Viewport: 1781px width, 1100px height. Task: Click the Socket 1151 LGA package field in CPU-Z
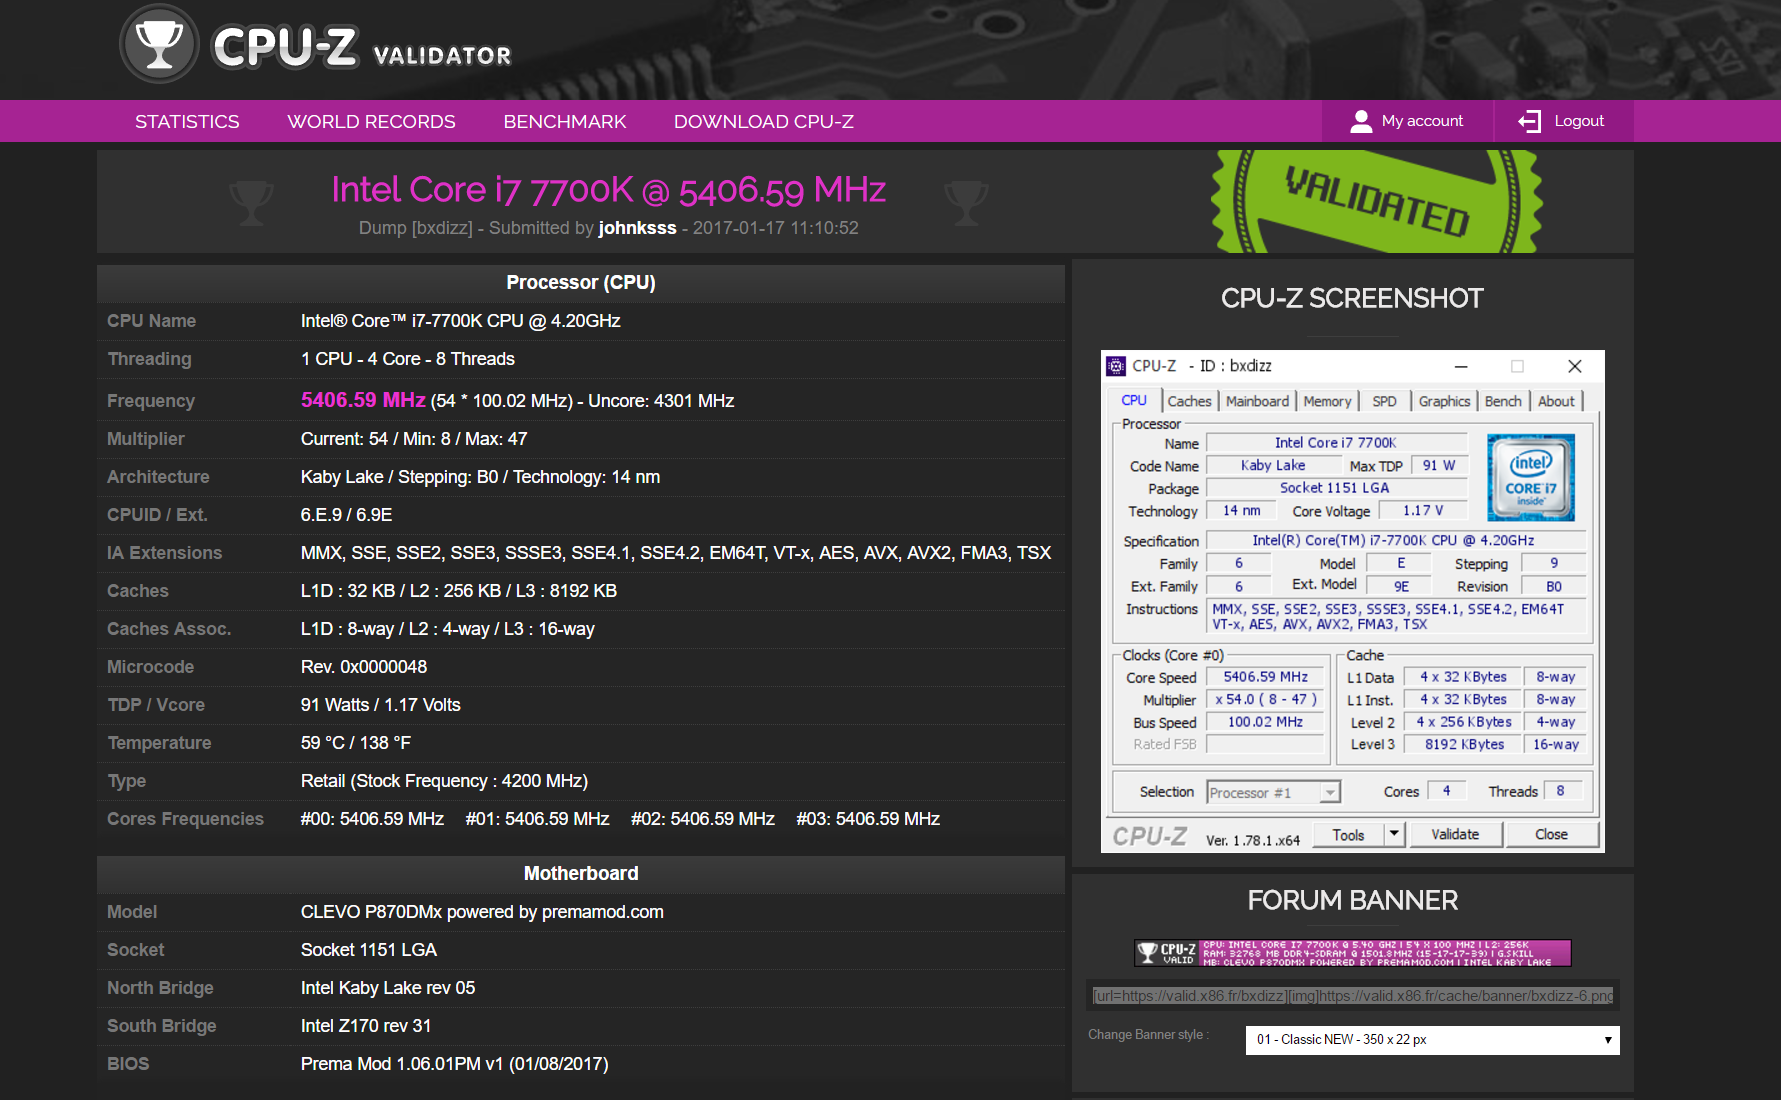(x=1336, y=488)
